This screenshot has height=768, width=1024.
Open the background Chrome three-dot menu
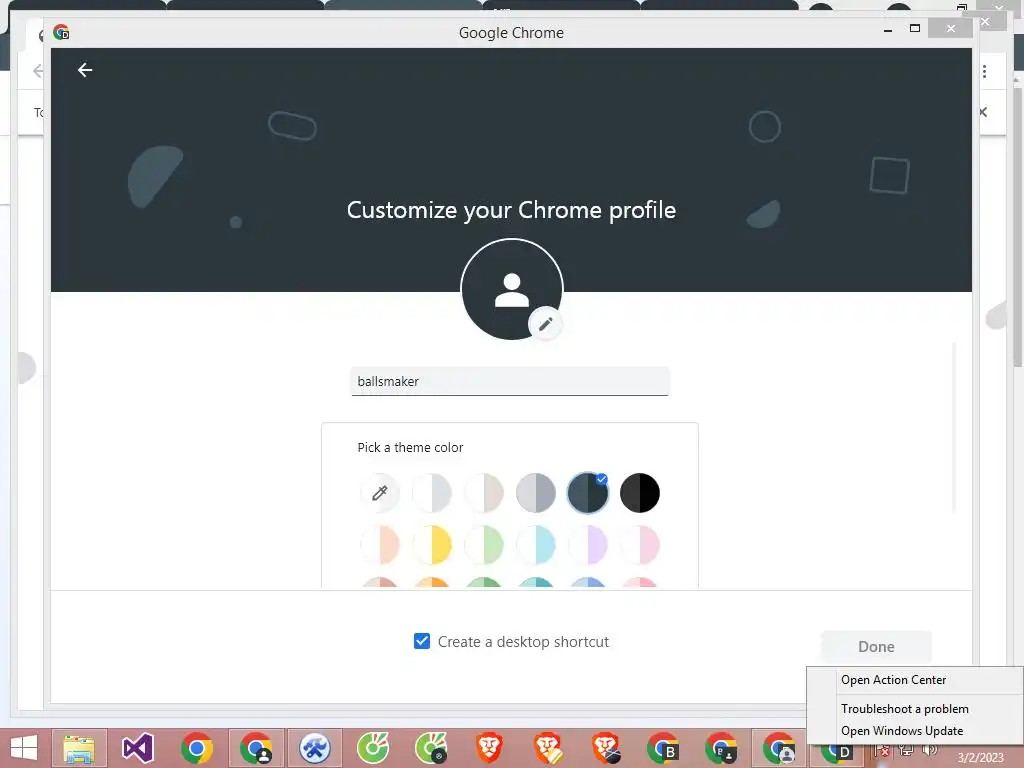(984, 71)
